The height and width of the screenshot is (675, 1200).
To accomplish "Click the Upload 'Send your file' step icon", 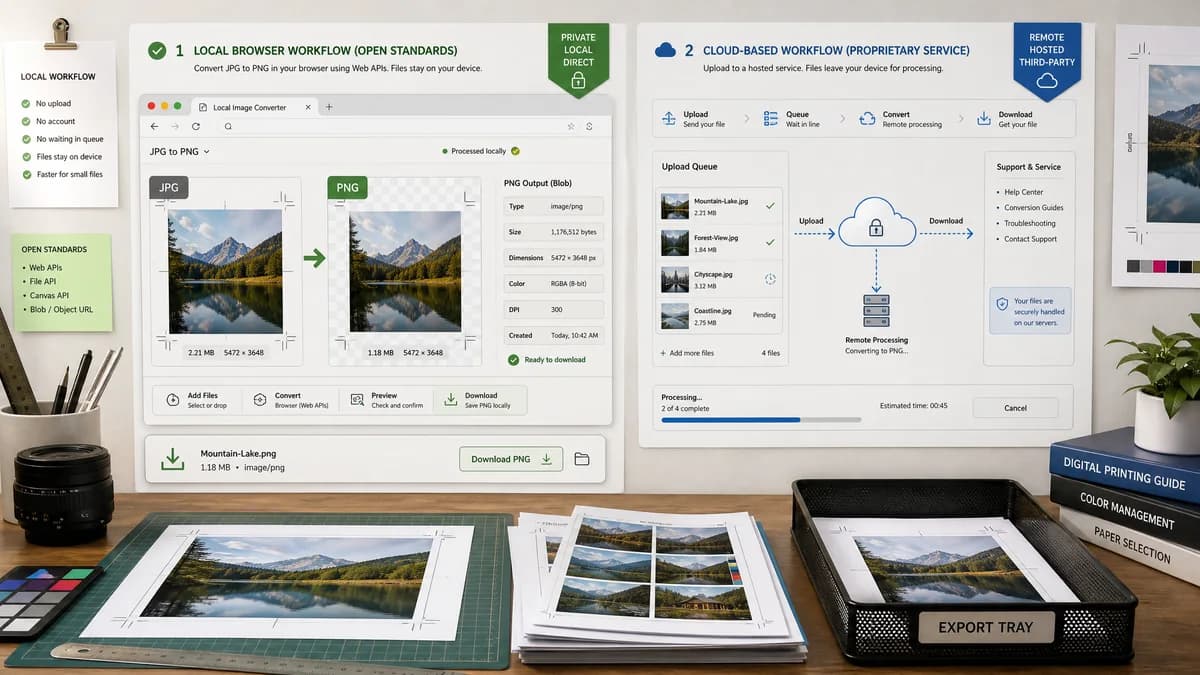I will pos(669,119).
